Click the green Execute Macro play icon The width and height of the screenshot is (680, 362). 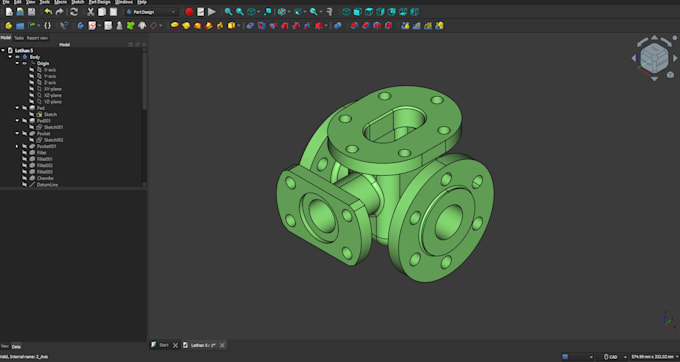point(212,12)
